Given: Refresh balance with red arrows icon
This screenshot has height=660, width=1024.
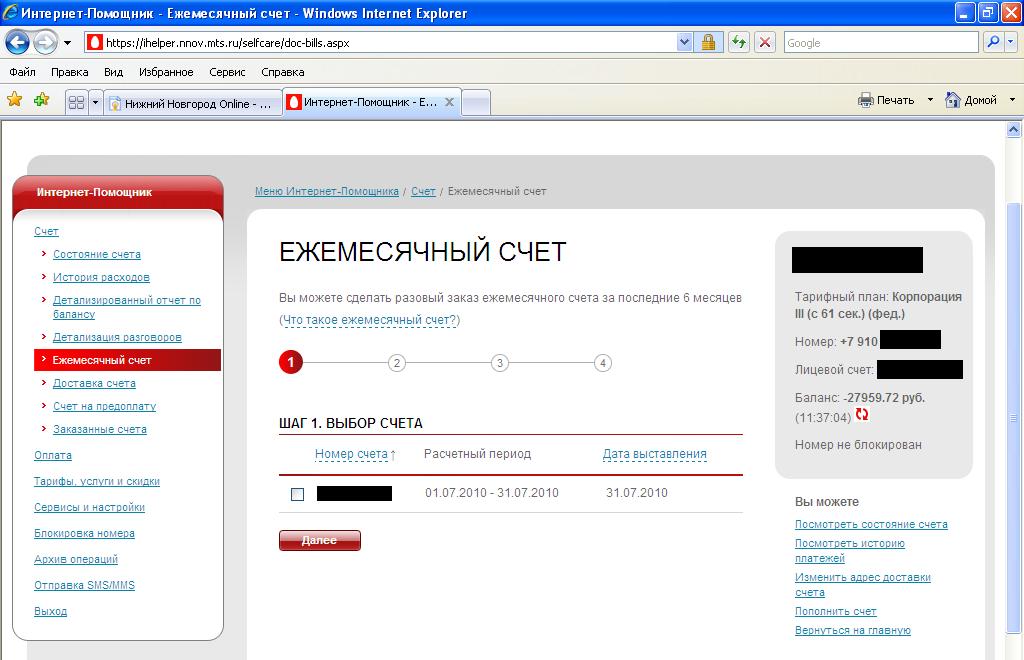Looking at the screenshot, I should (x=862, y=414).
